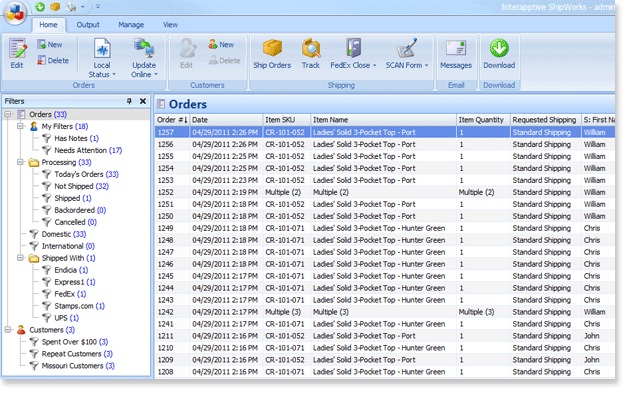This screenshot has width=630, height=394.
Task: Select the Express1 filter
Action: point(69,282)
